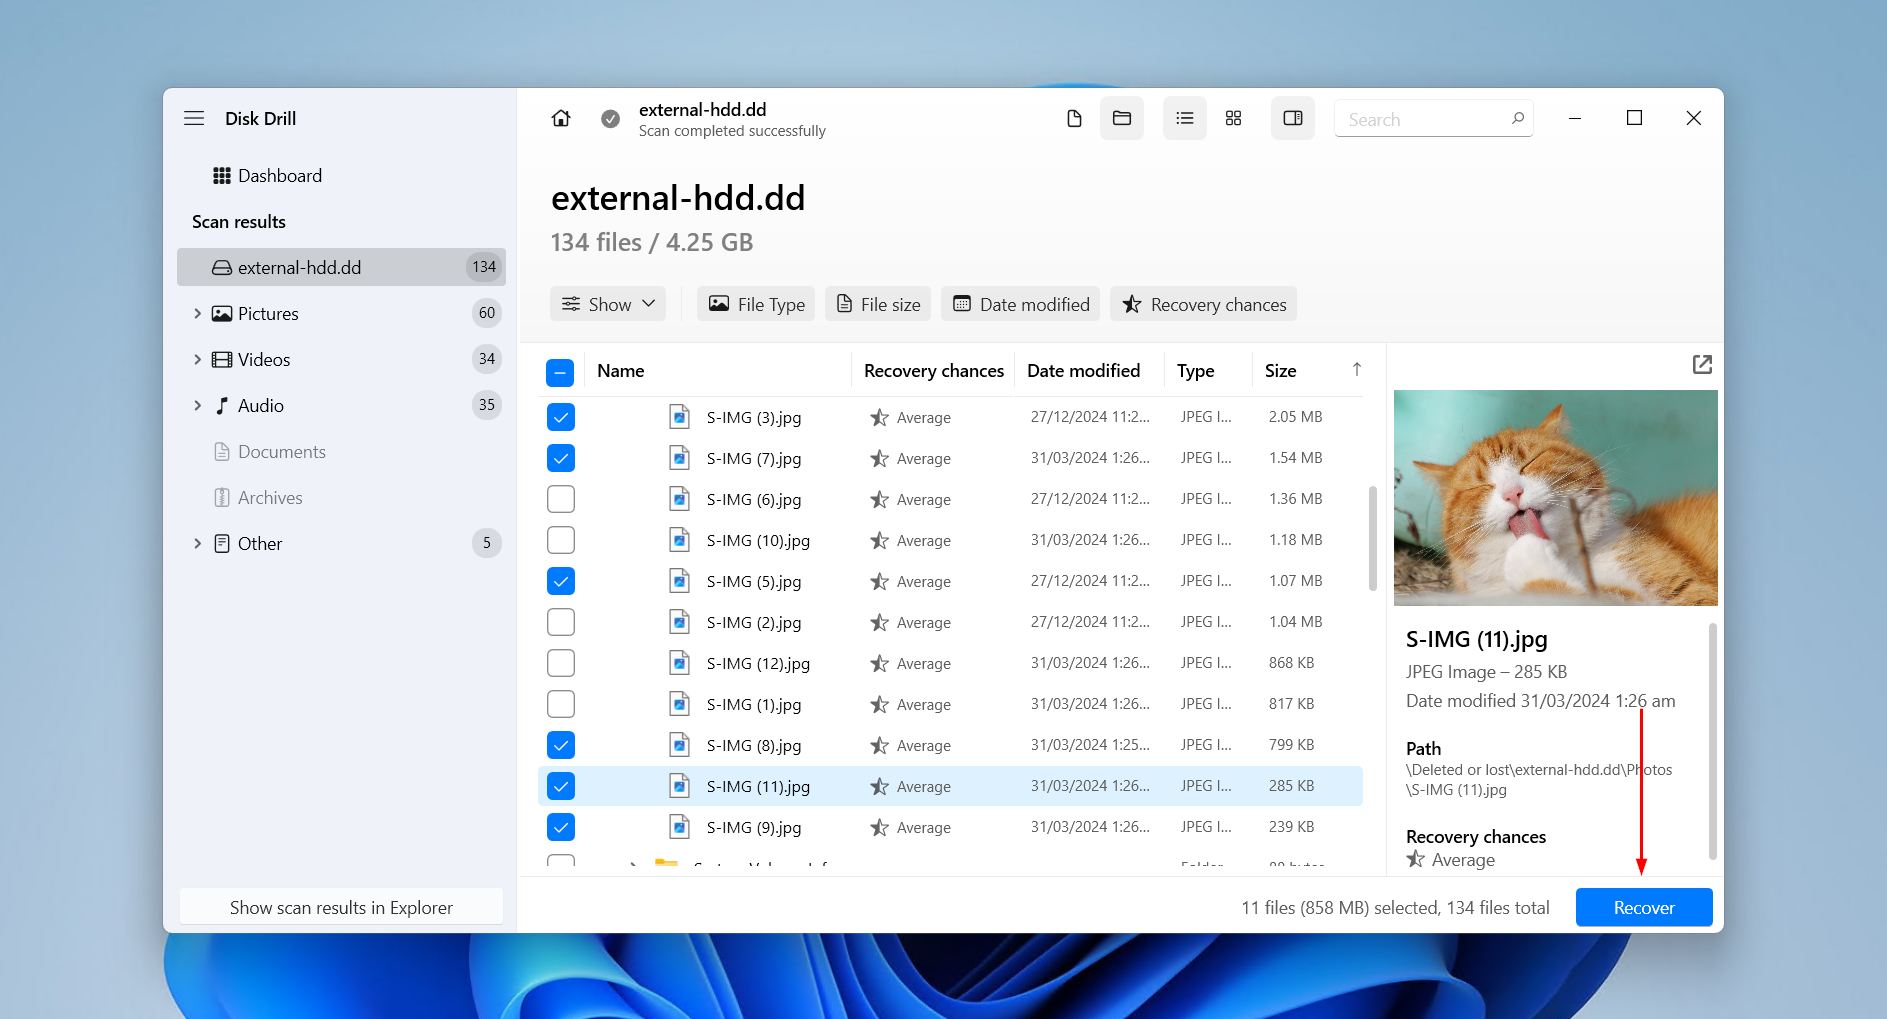
Task: Check S-IMG (12).jpg checkbox
Action: (x=561, y=663)
